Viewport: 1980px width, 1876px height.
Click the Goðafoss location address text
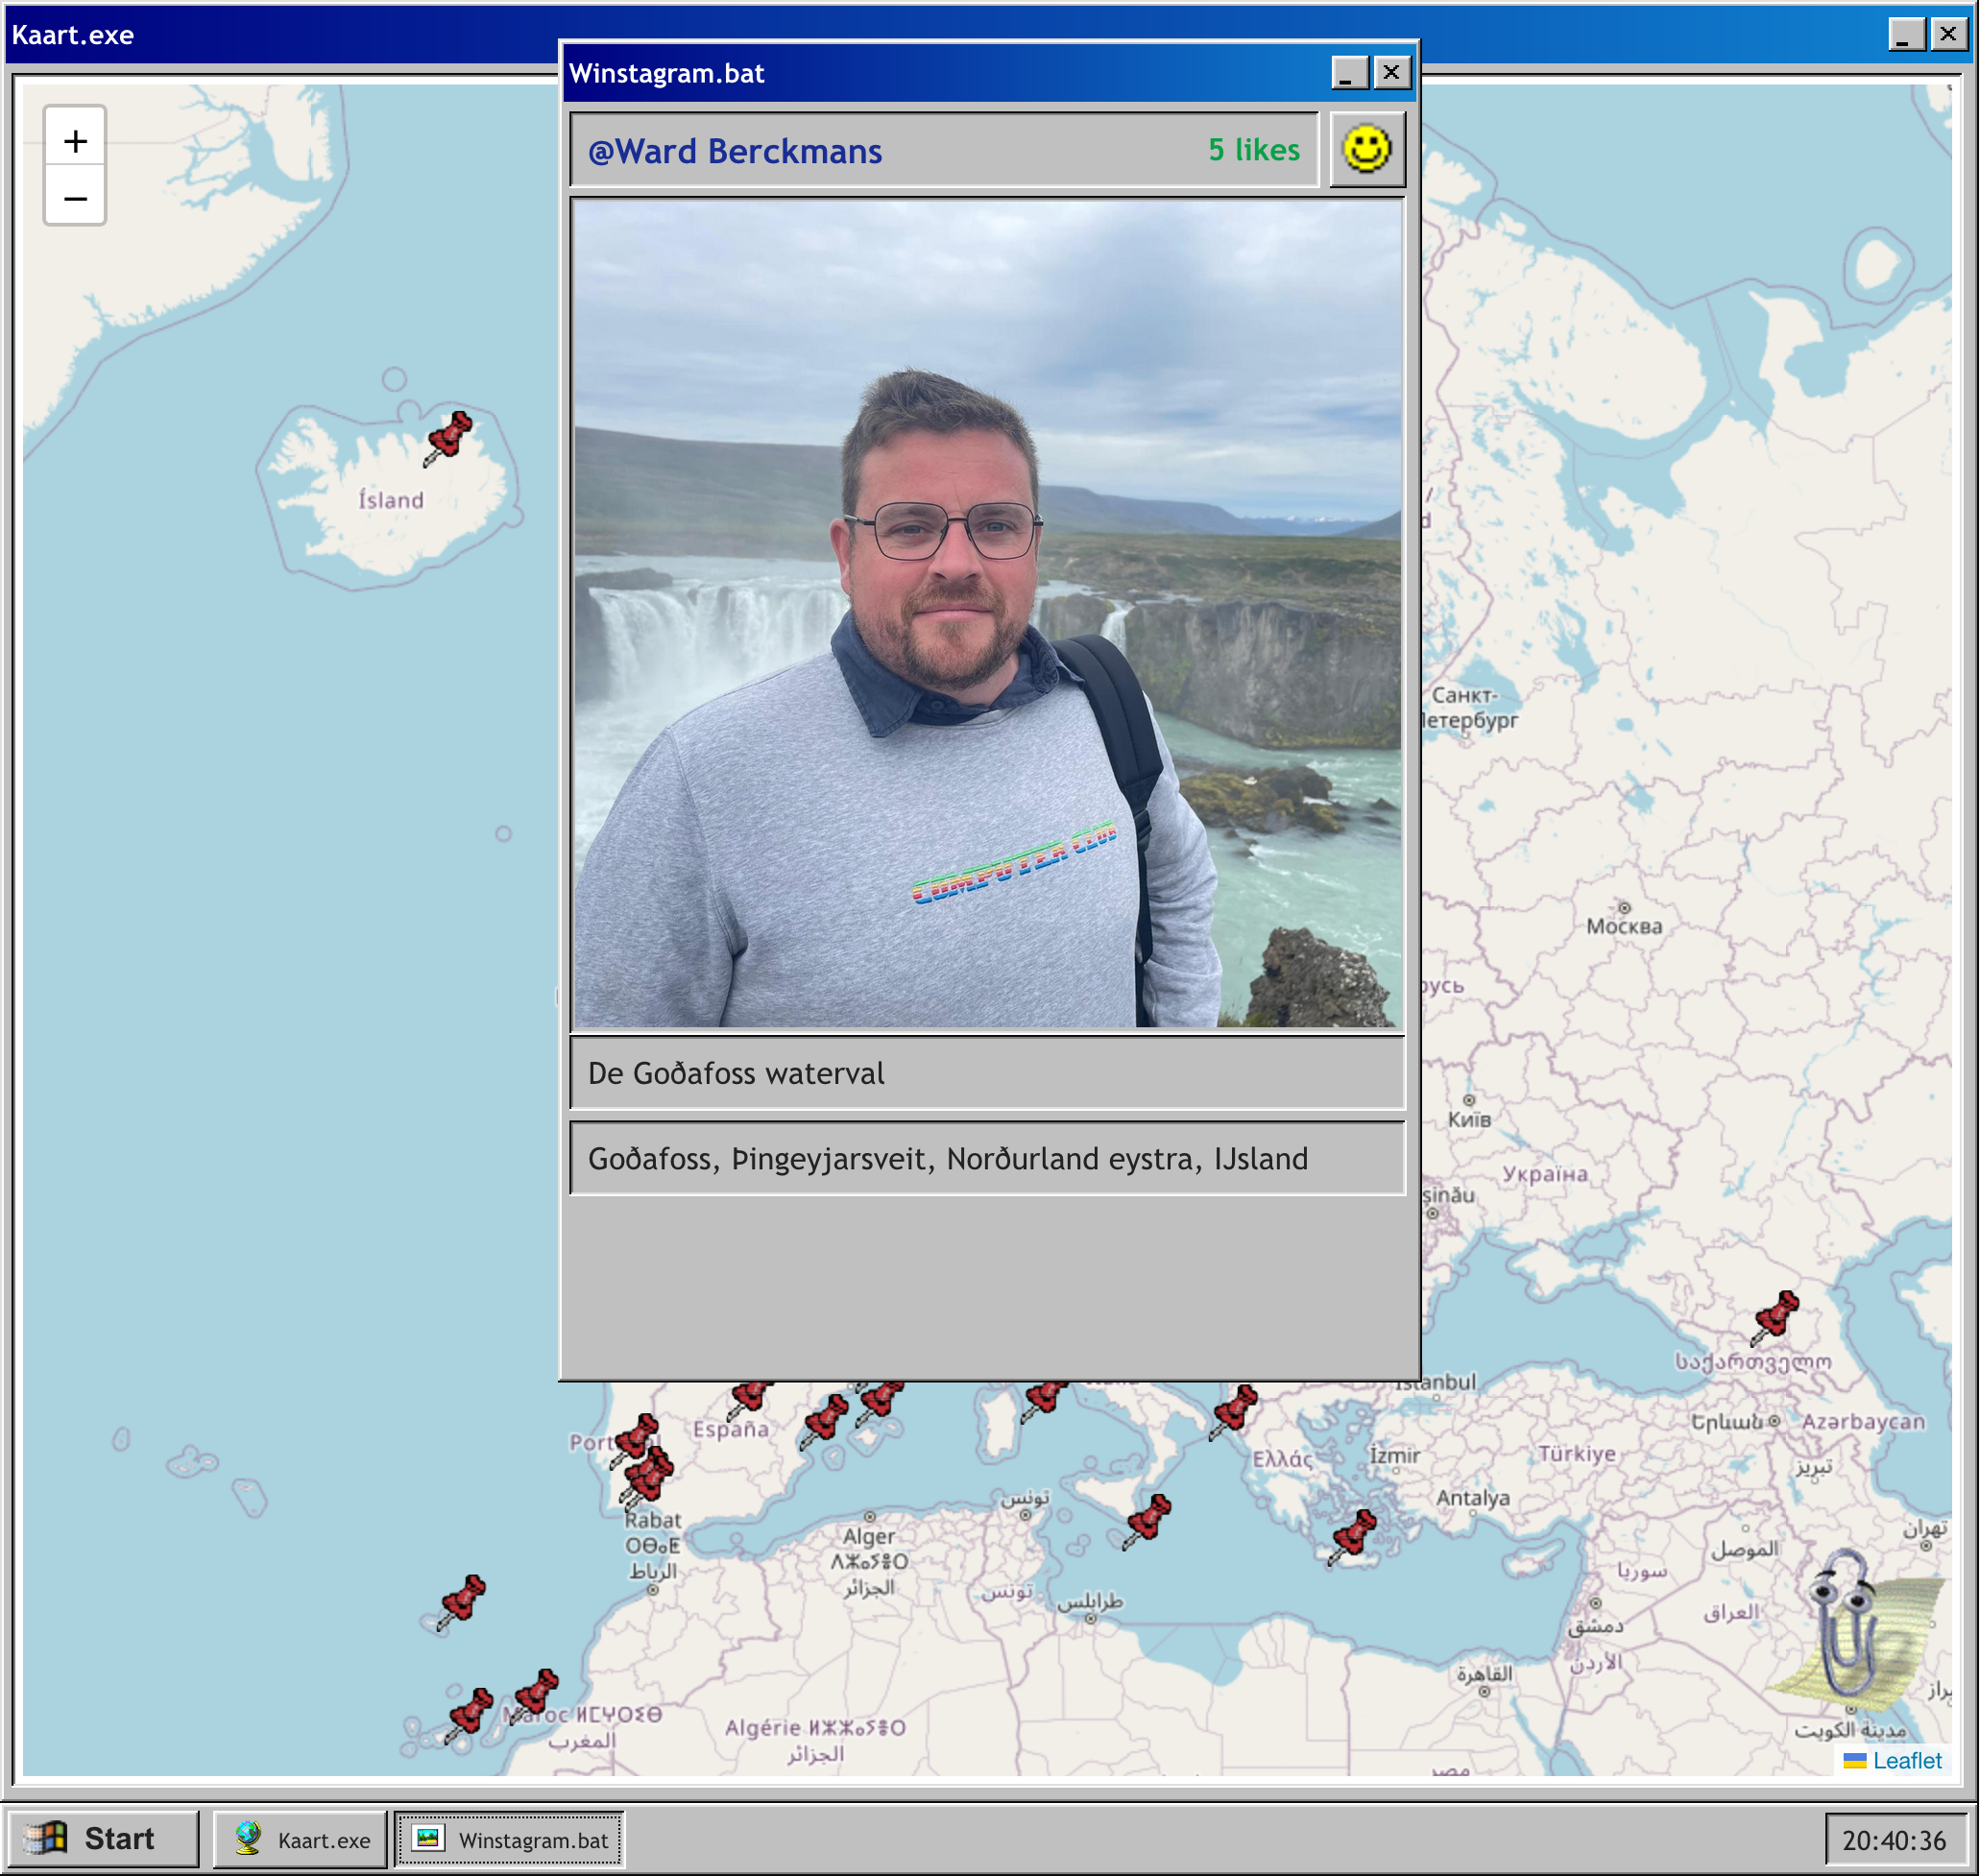tap(947, 1158)
